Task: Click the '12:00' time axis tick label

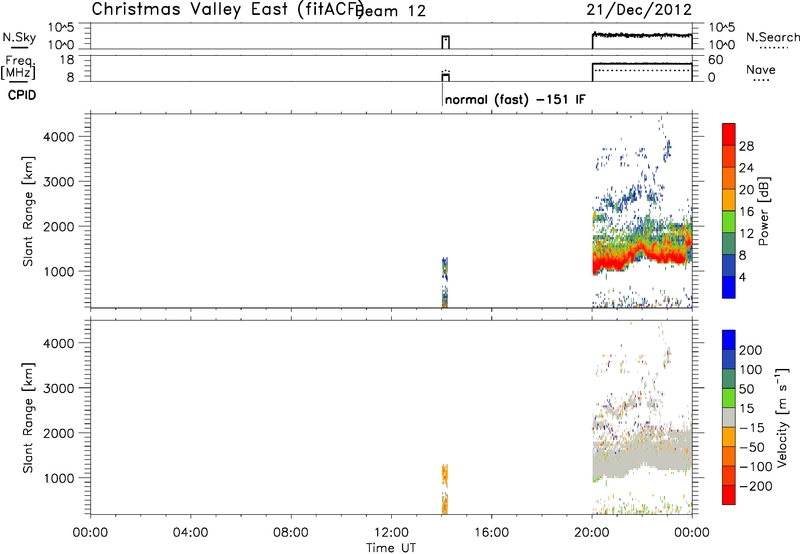Action: (391, 533)
